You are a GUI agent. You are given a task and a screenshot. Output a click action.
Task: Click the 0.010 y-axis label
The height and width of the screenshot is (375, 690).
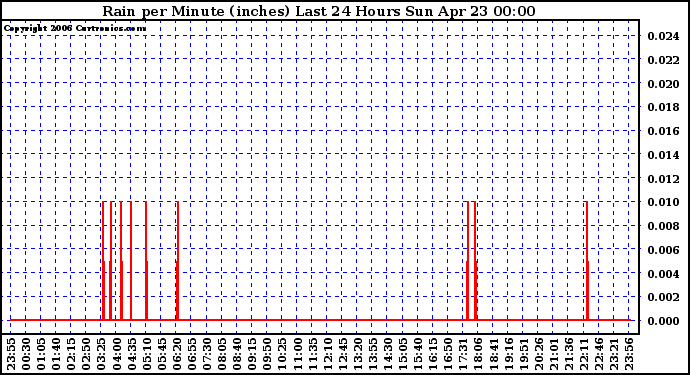click(x=663, y=202)
